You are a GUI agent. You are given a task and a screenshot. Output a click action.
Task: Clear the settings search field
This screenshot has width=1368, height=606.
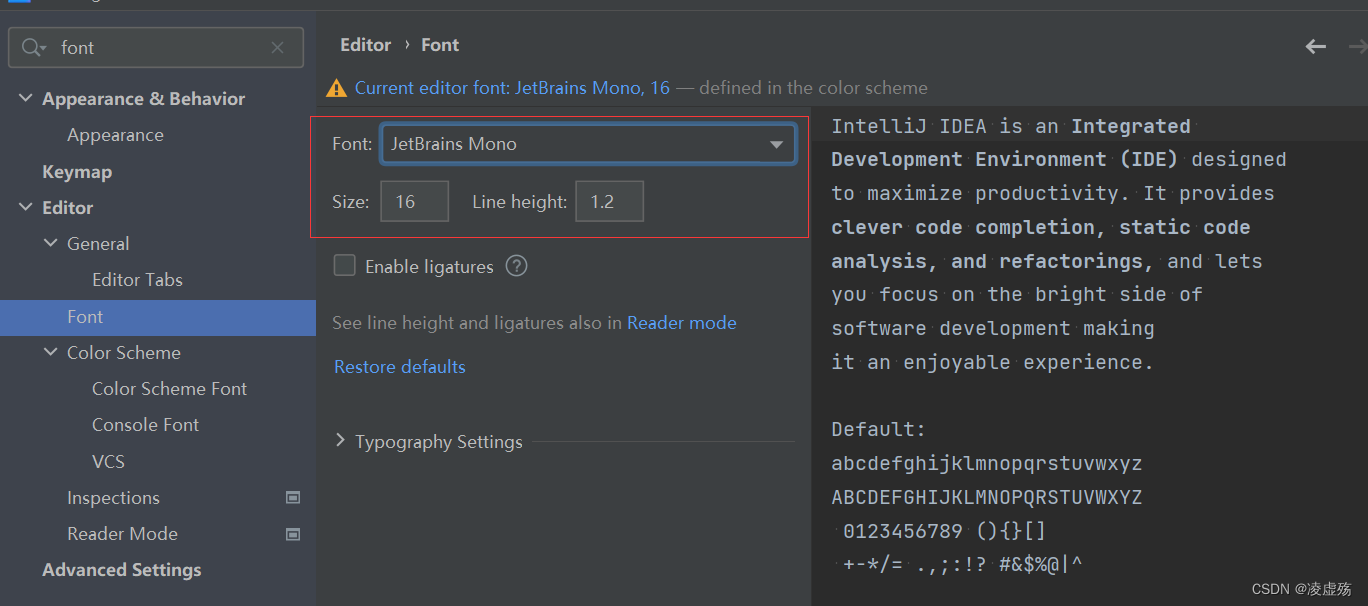click(278, 48)
